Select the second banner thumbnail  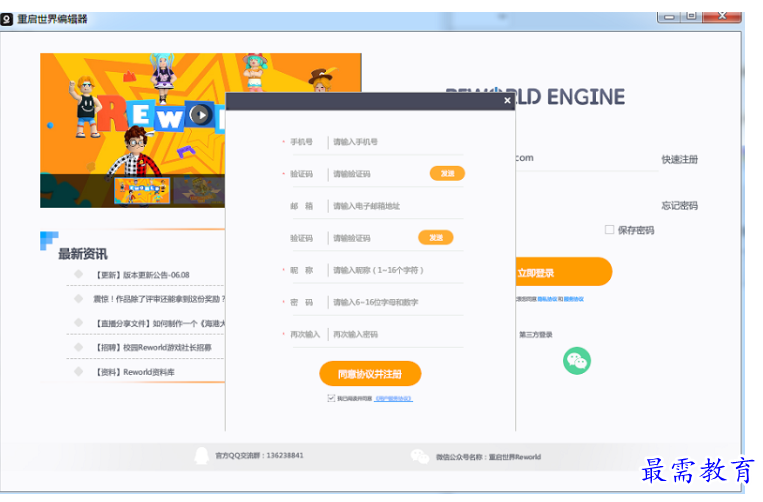(199, 191)
